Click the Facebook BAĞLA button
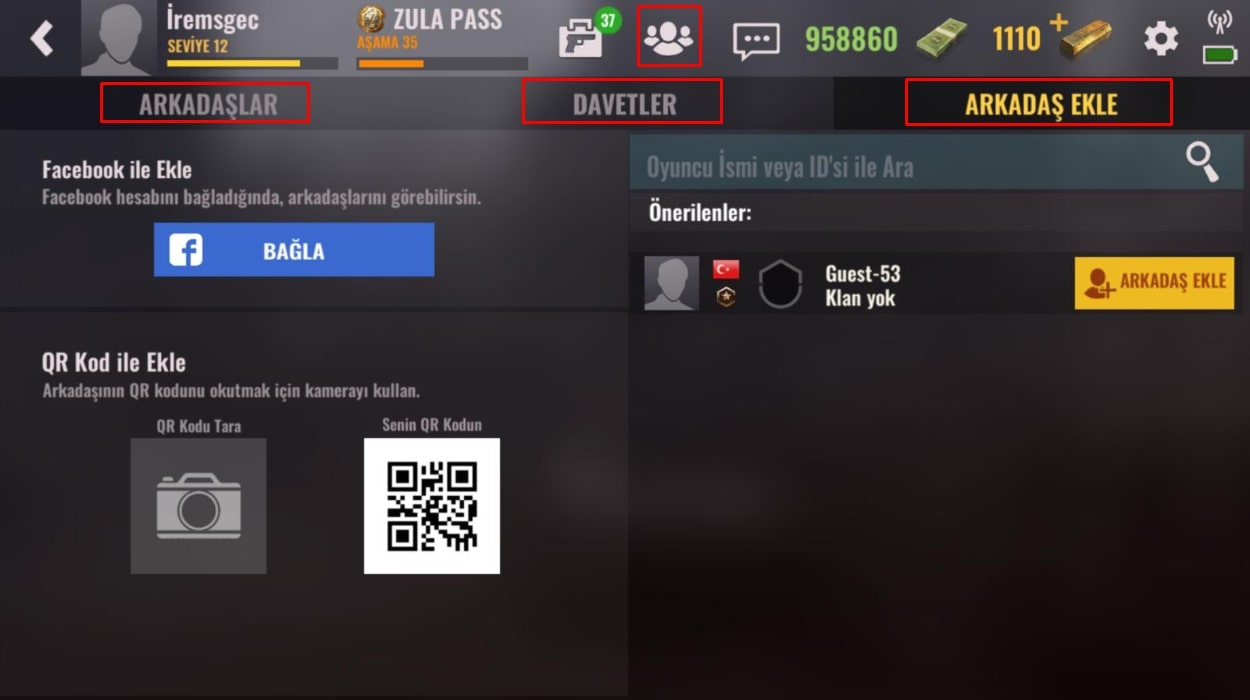The height and width of the screenshot is (700, 1250). click(294, 250)
